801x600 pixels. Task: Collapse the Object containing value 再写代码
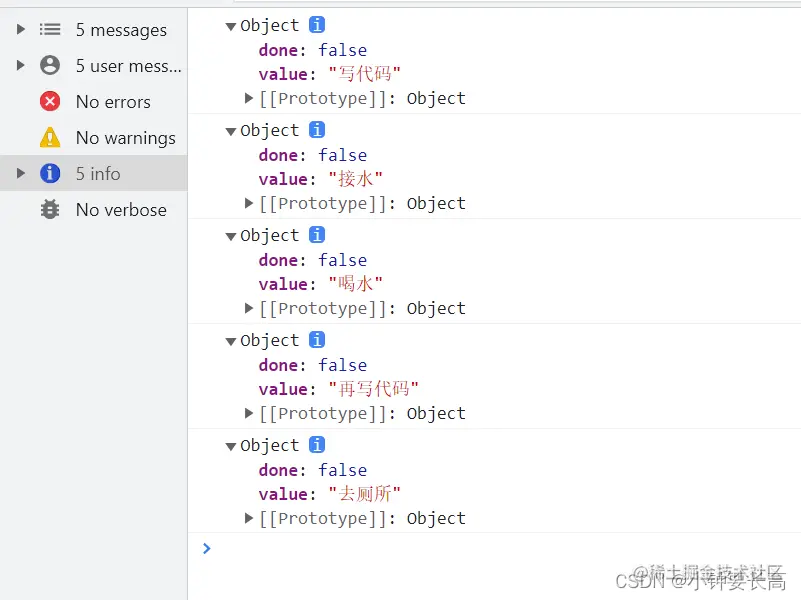pos(231,341)
